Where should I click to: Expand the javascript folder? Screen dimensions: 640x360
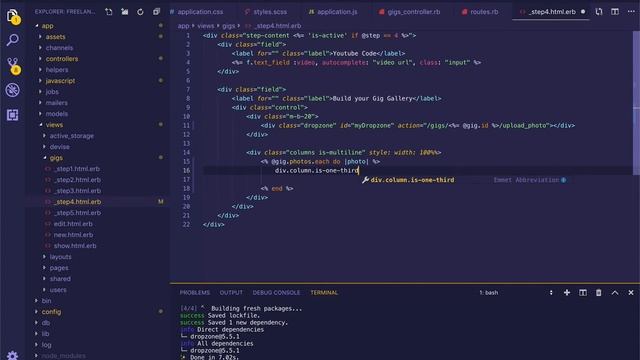[x=60, y=81]
